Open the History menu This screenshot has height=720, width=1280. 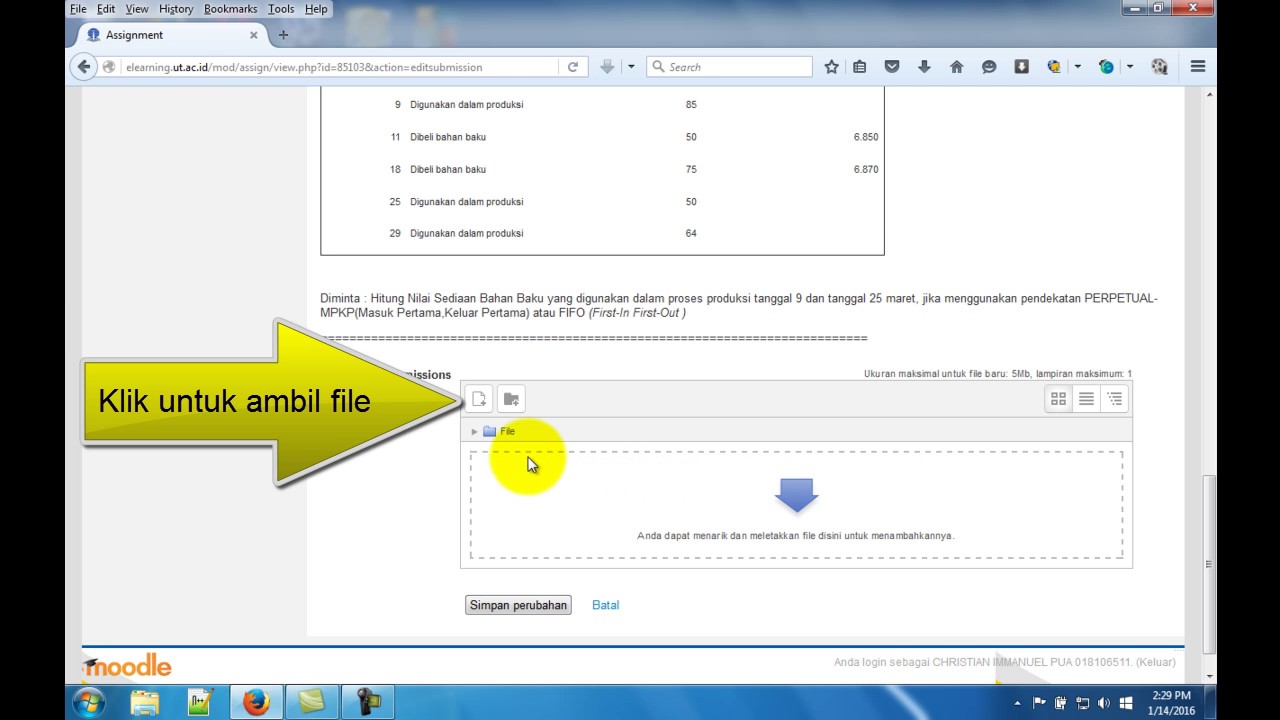[176, 9]
